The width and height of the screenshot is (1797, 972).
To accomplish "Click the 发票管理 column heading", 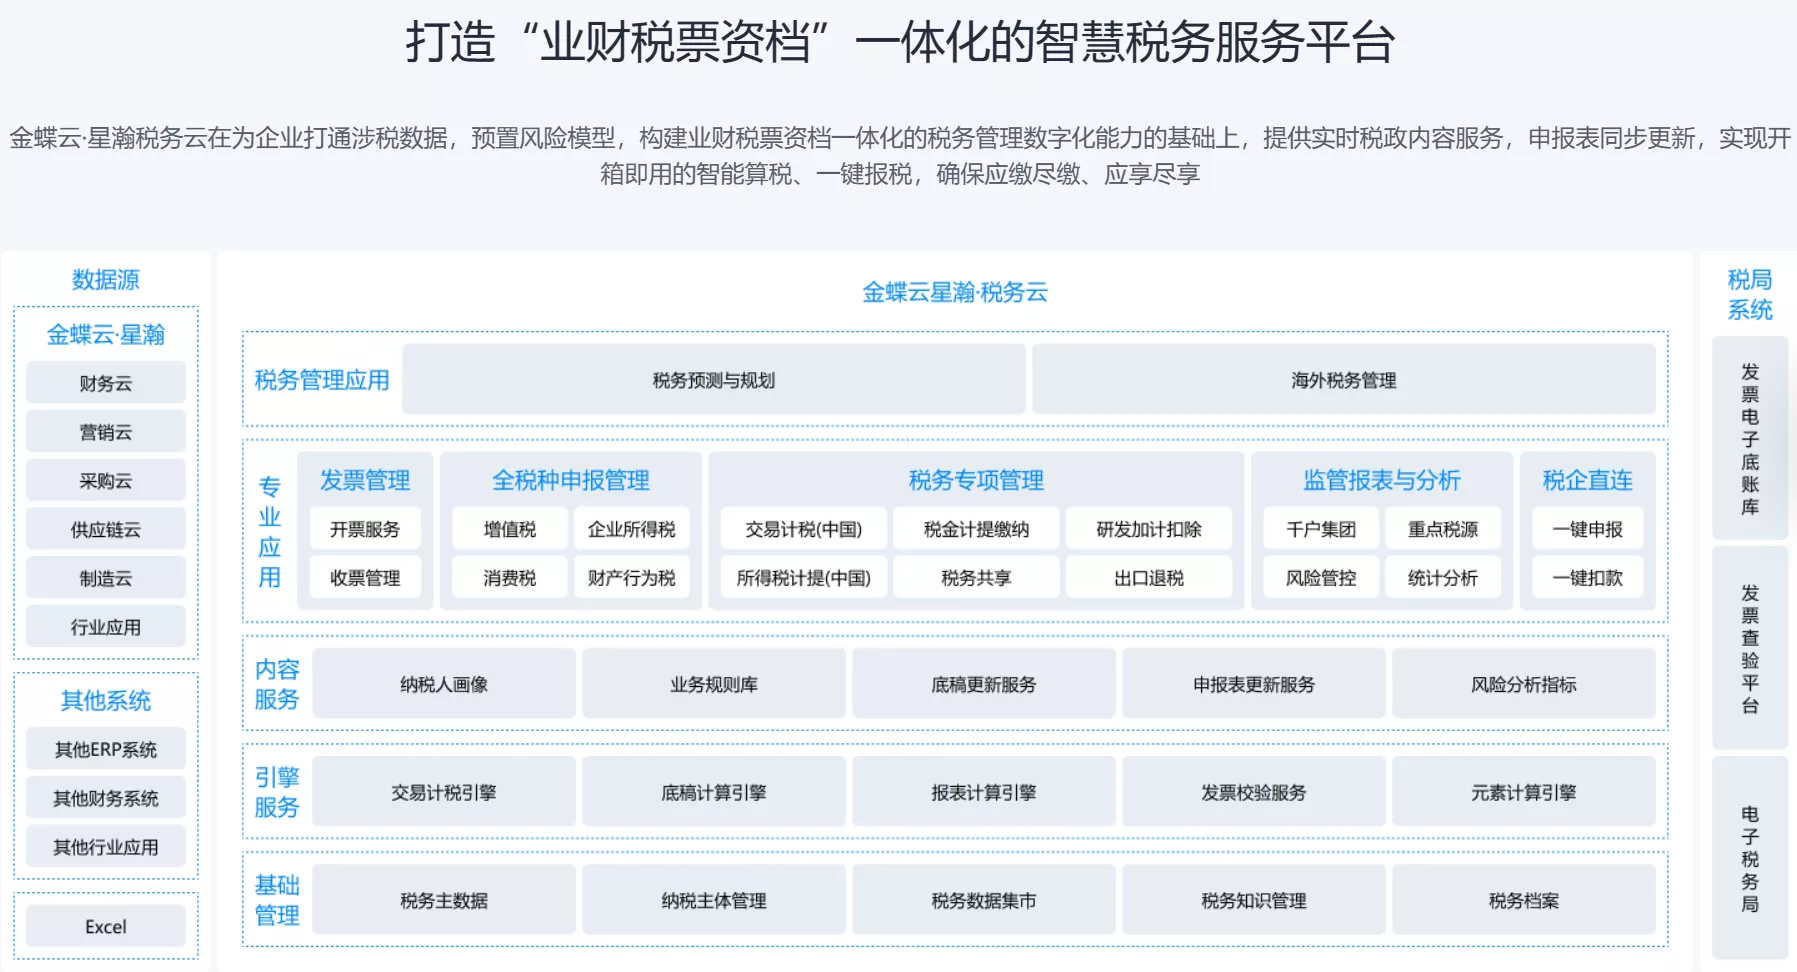I will (365, 480).
